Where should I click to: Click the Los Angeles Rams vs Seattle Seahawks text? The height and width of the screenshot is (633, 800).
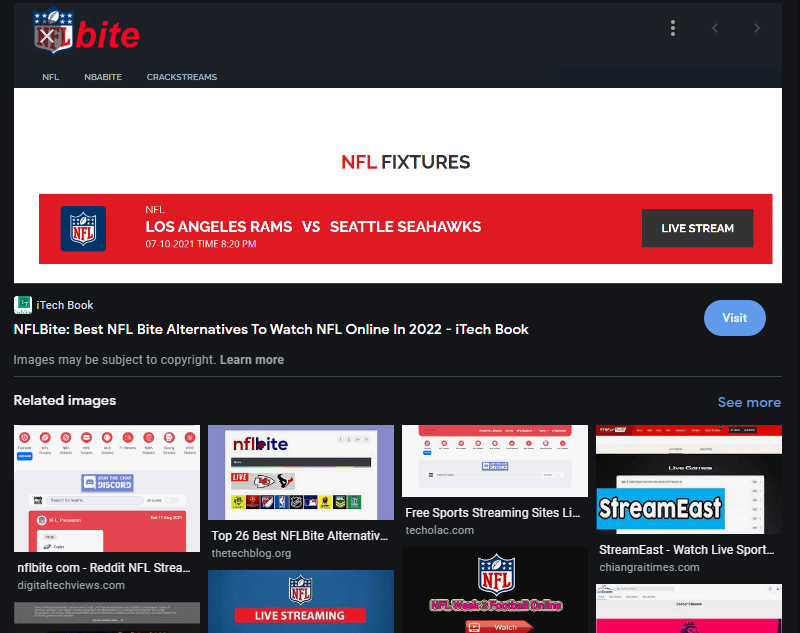313,226
